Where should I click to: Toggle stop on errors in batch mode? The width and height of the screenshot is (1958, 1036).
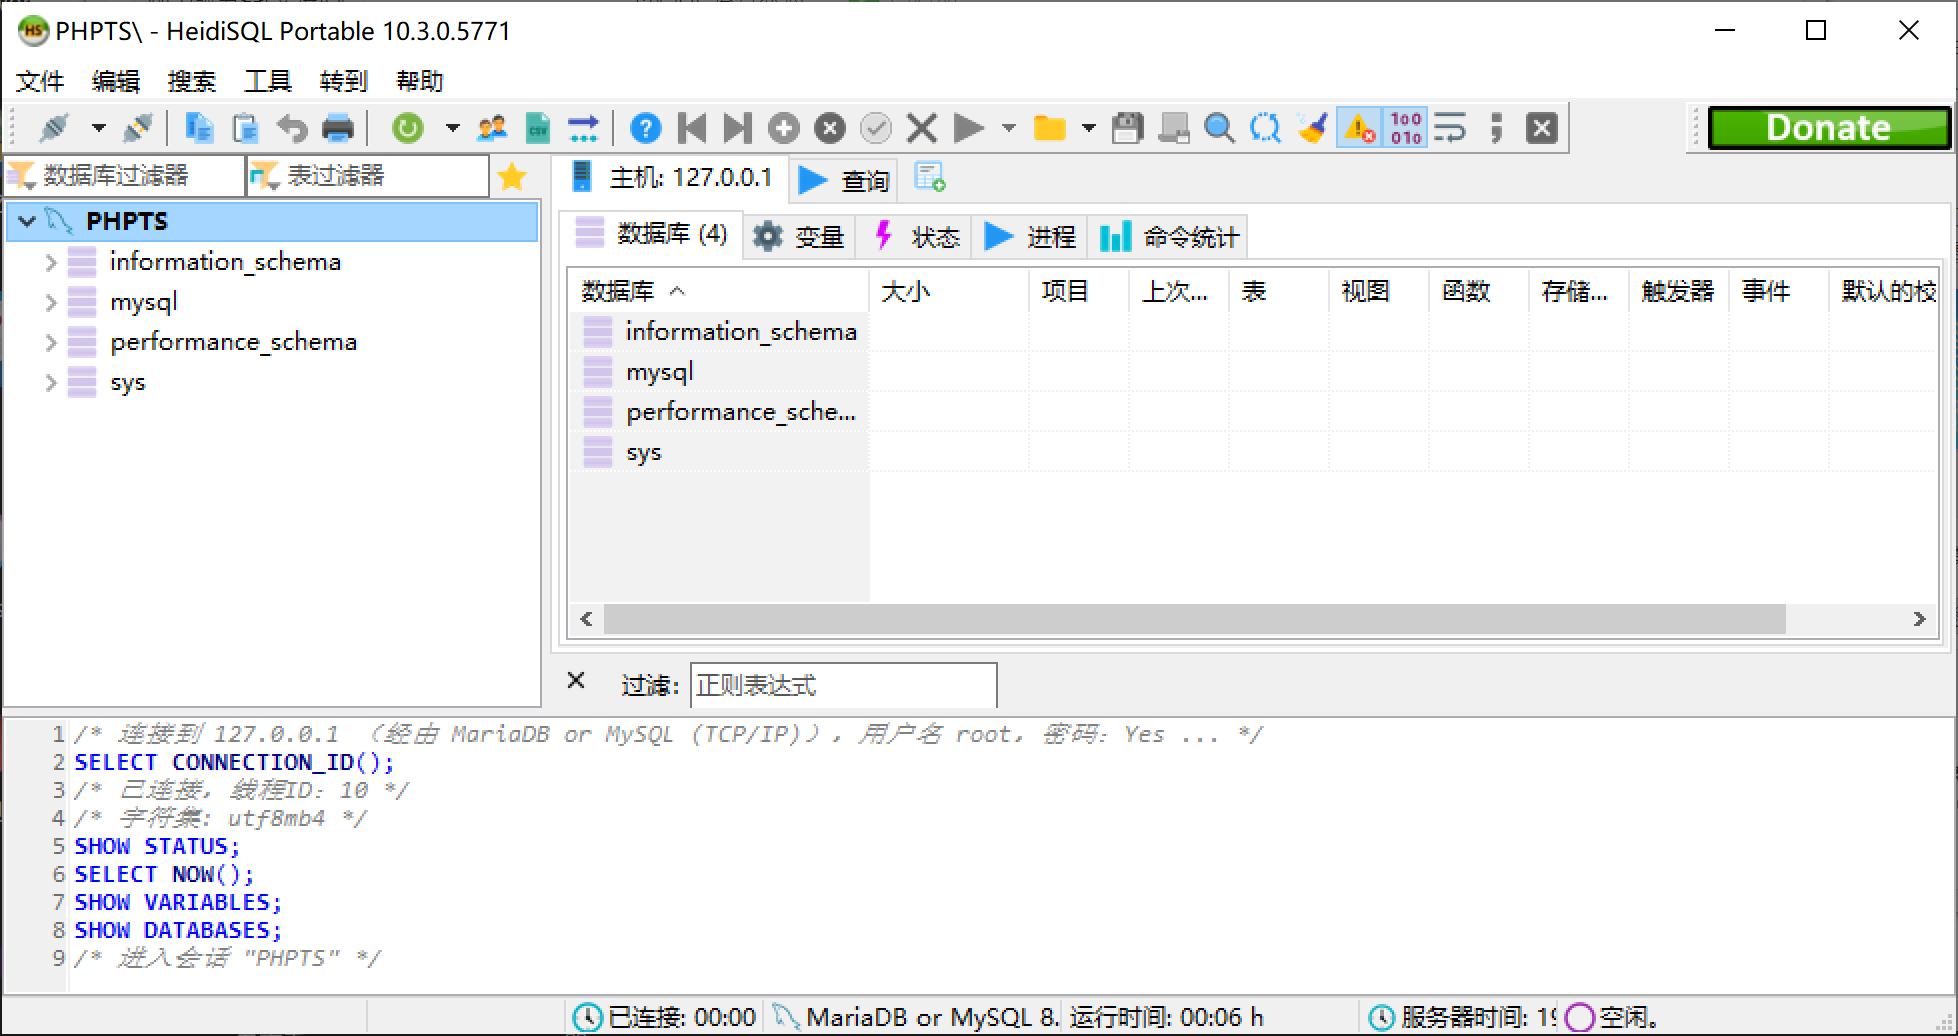[x=1359, y=128]
